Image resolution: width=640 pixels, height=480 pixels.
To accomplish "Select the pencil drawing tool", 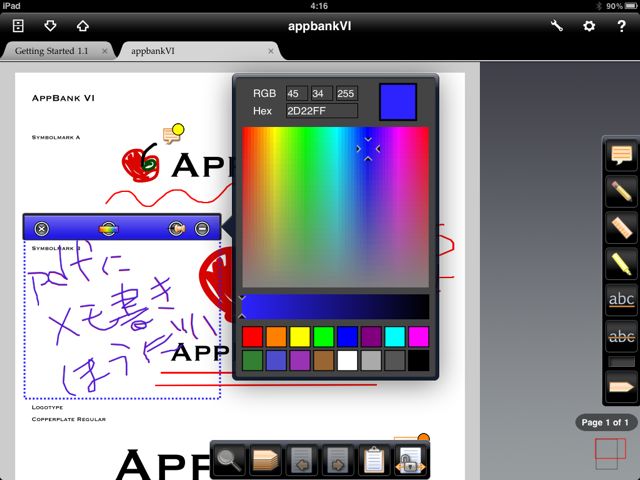I will point(621,191).
